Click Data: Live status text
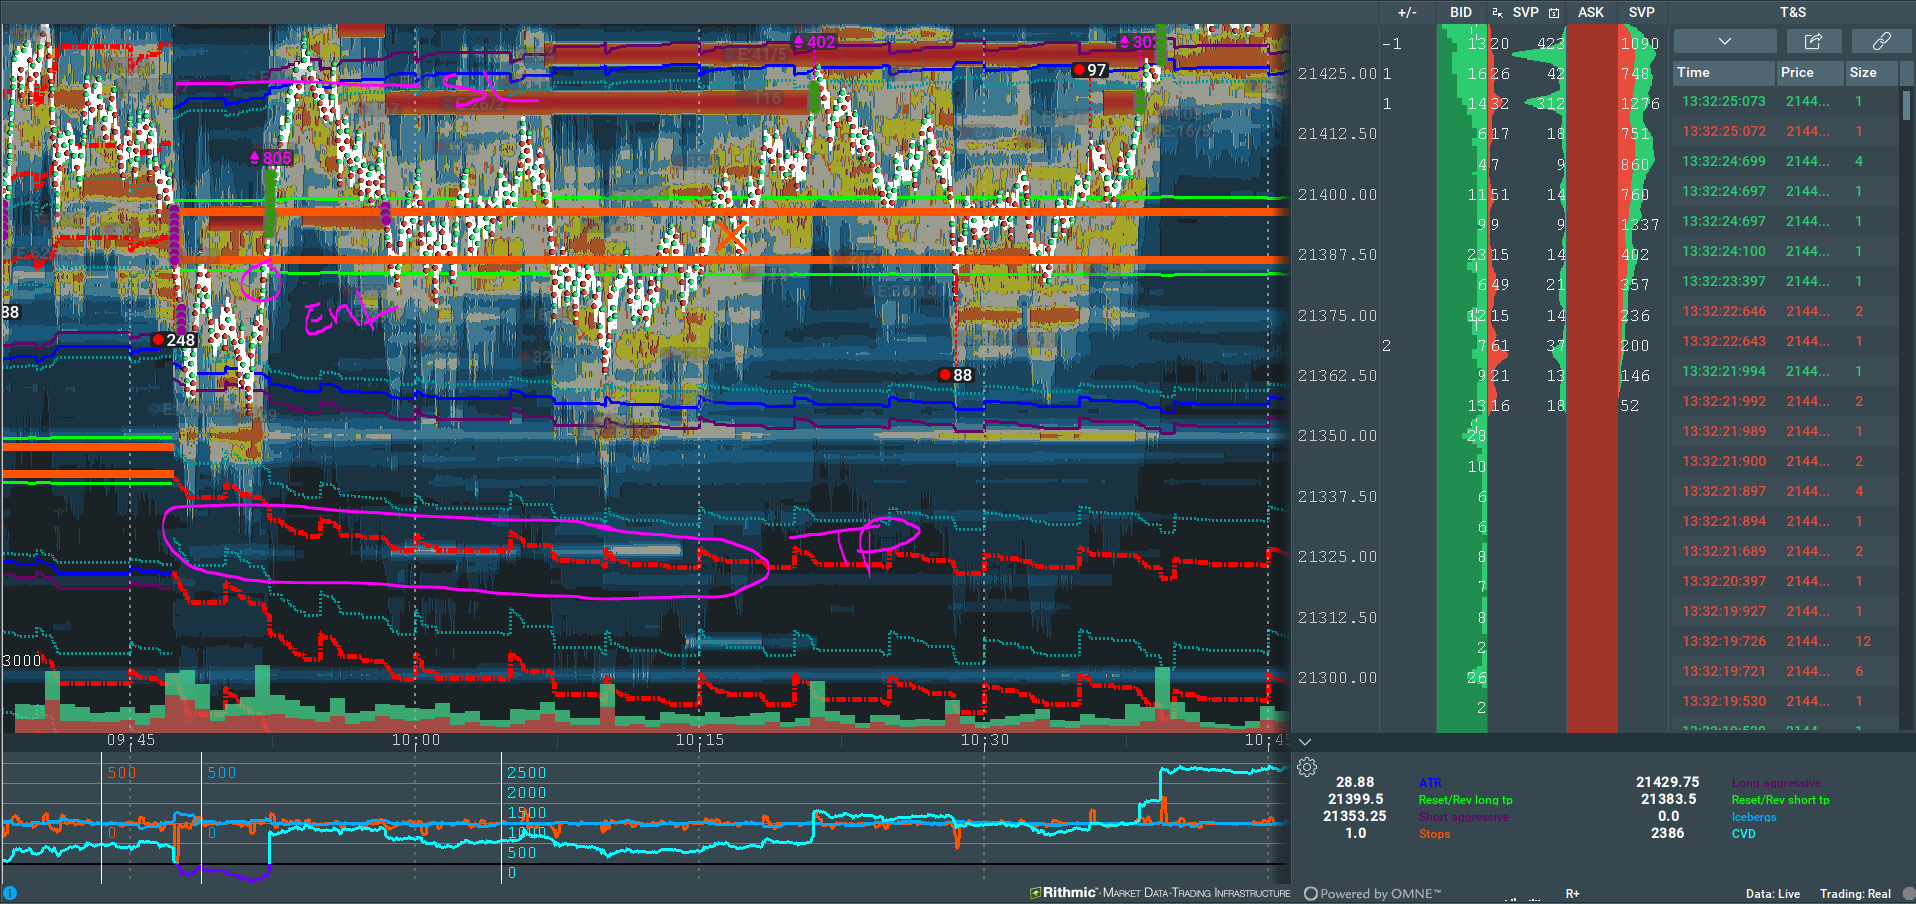 (x=1773, y=894)
